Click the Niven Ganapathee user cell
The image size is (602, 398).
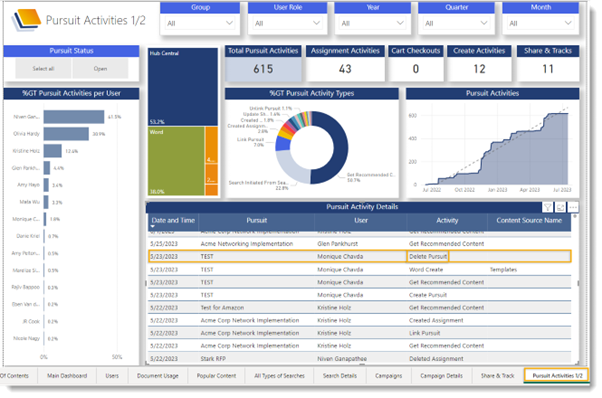pos(342,359)
